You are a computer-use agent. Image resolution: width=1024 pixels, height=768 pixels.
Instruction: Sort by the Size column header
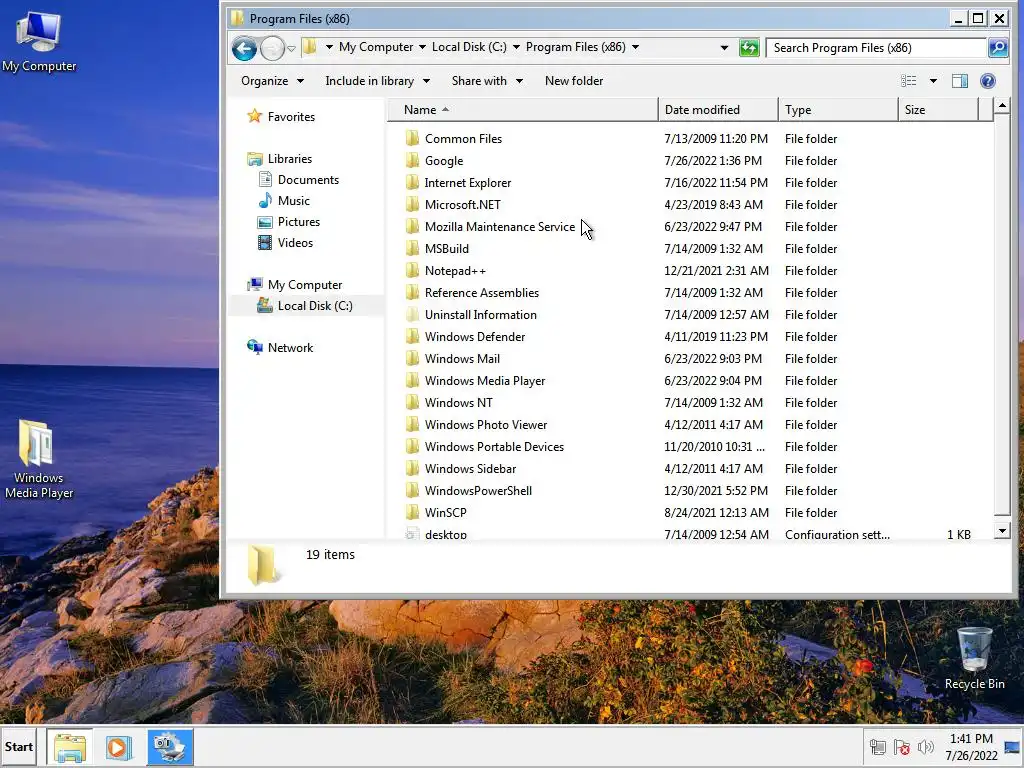coord(938,110)
